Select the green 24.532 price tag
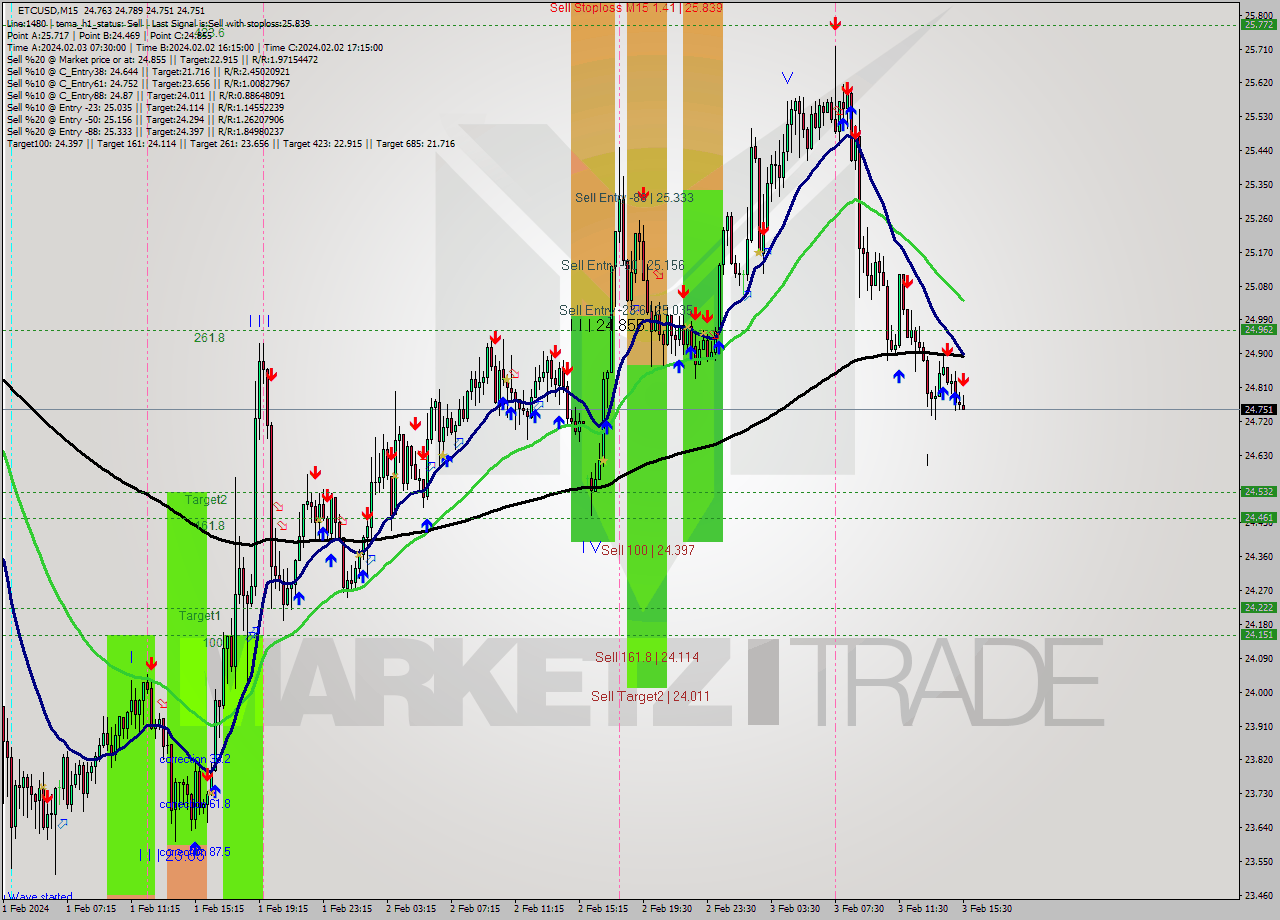The image size is (1280, 920). tap(1258, 491)
